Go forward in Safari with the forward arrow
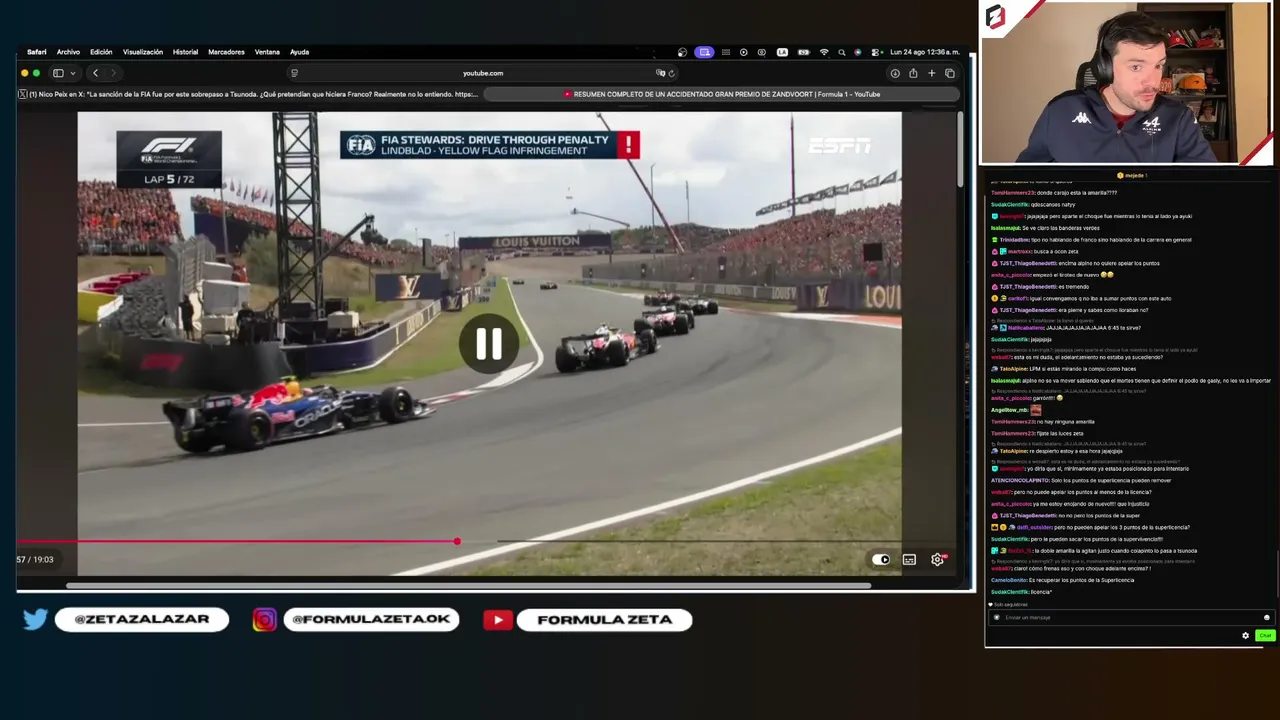The height and width of the screenshot is (720, 1280). click(x=113, y=73)
